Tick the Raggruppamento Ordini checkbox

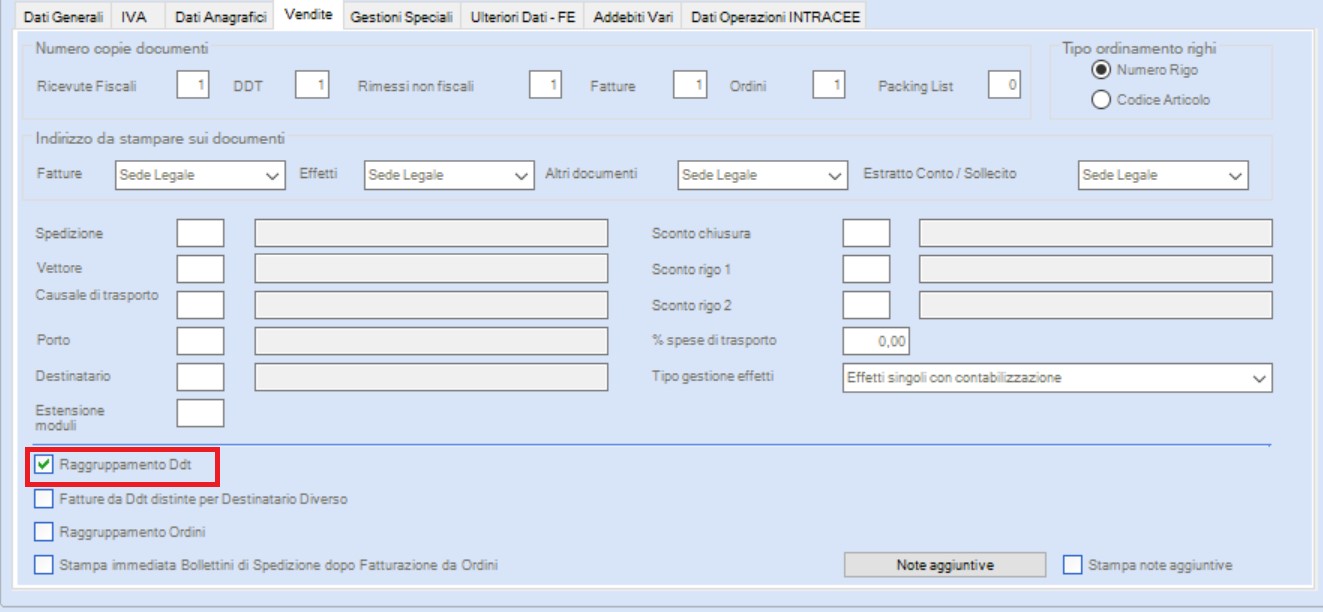pyautogui.click(x=44, y=531)
